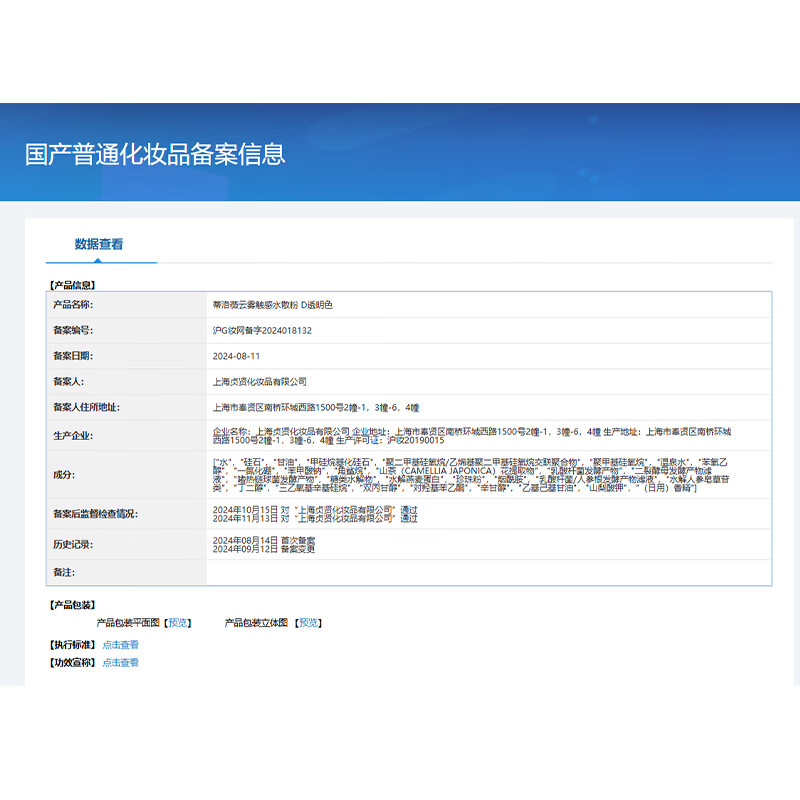The height and width of the screenshot is (800, 800).
Task: Click the 2024年11月13日 inspection record line
Action: pyautogui.click(x=315, y=519)
